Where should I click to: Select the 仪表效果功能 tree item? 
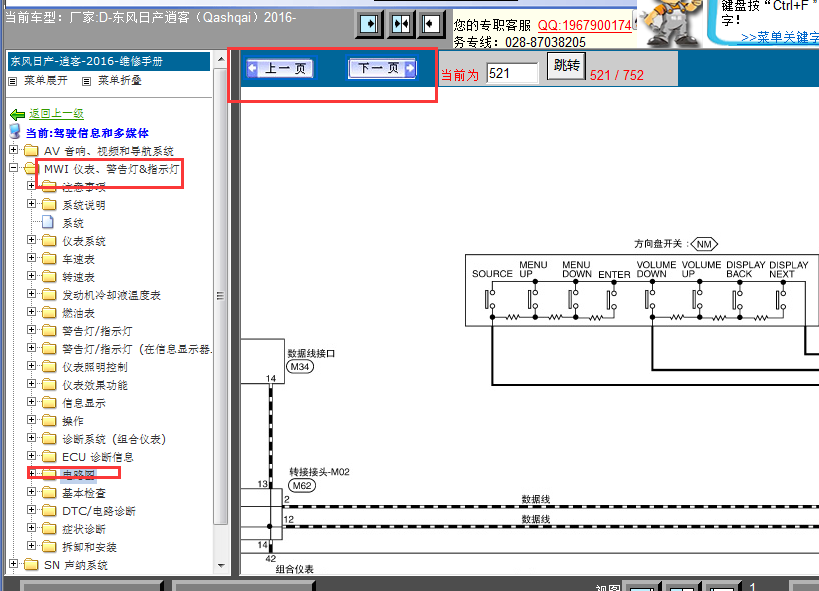click(x=95, y=385)
